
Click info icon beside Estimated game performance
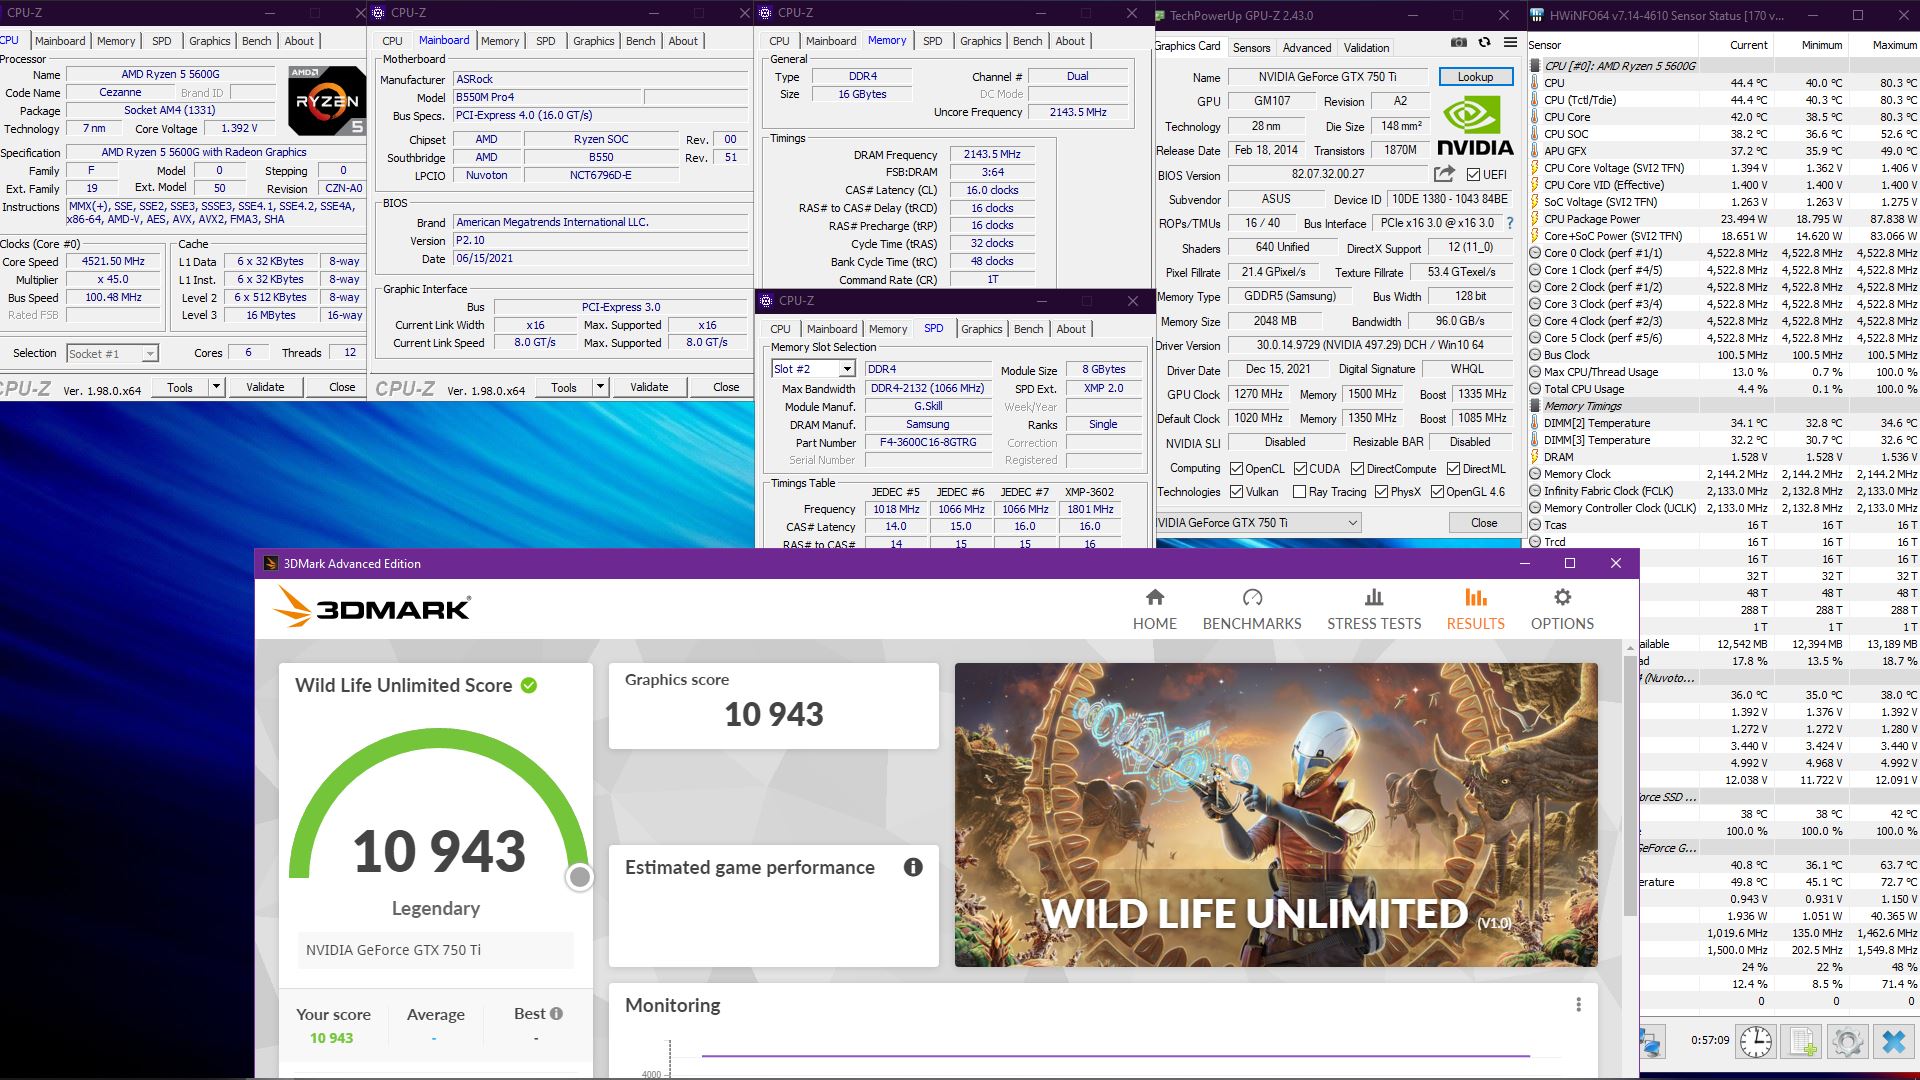(913, 867)
